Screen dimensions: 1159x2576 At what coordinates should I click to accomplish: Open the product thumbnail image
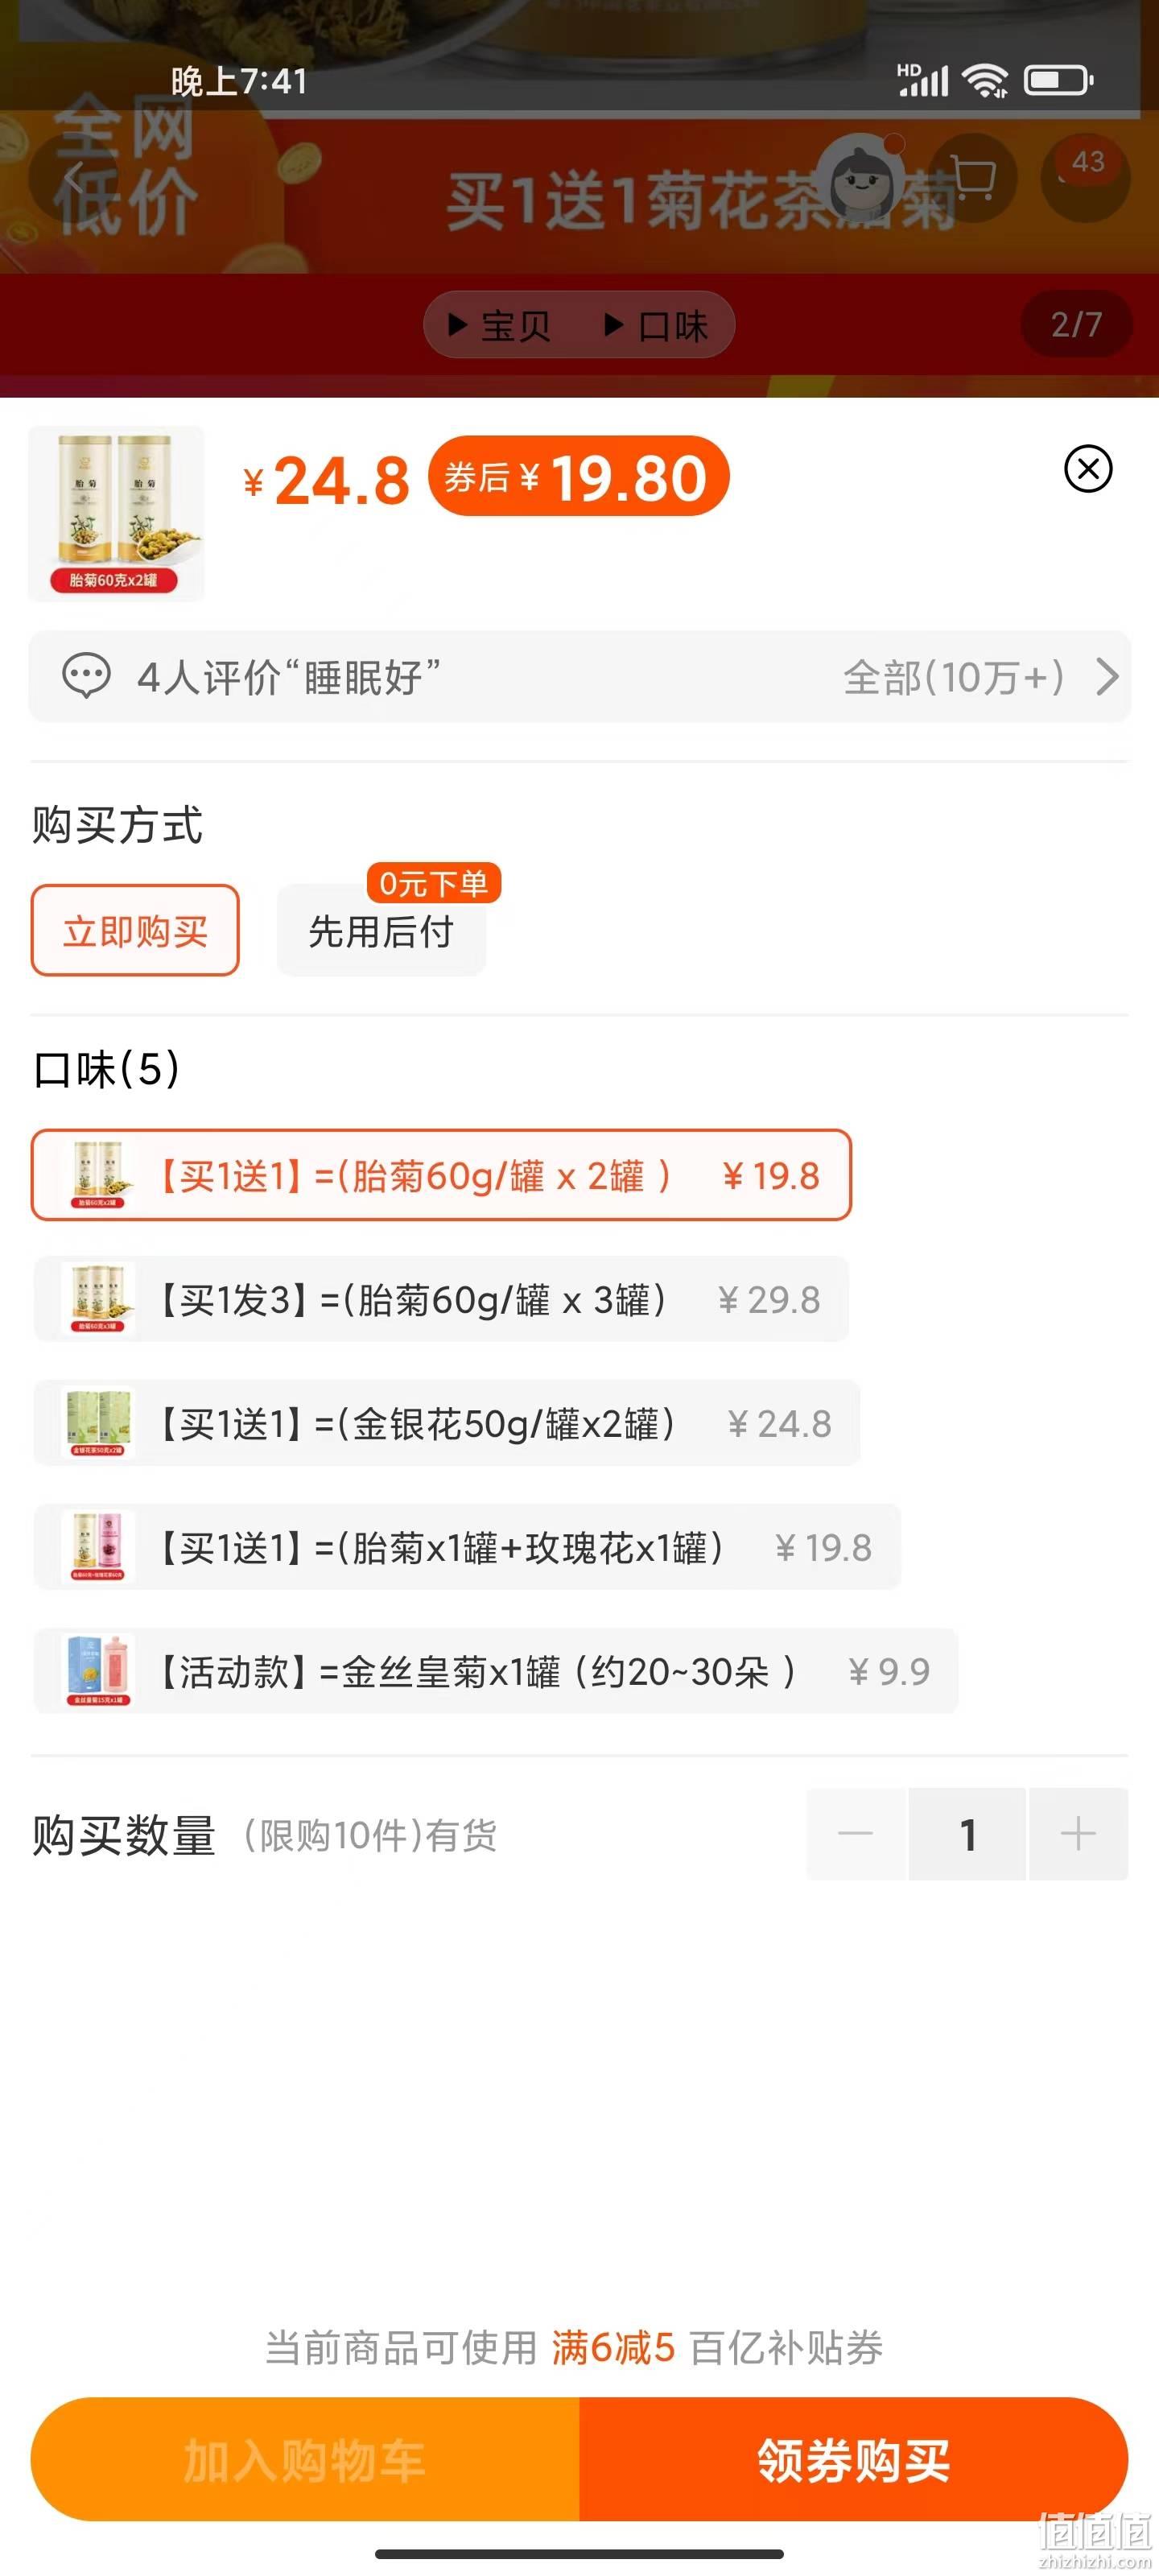[x=116, y=514]
